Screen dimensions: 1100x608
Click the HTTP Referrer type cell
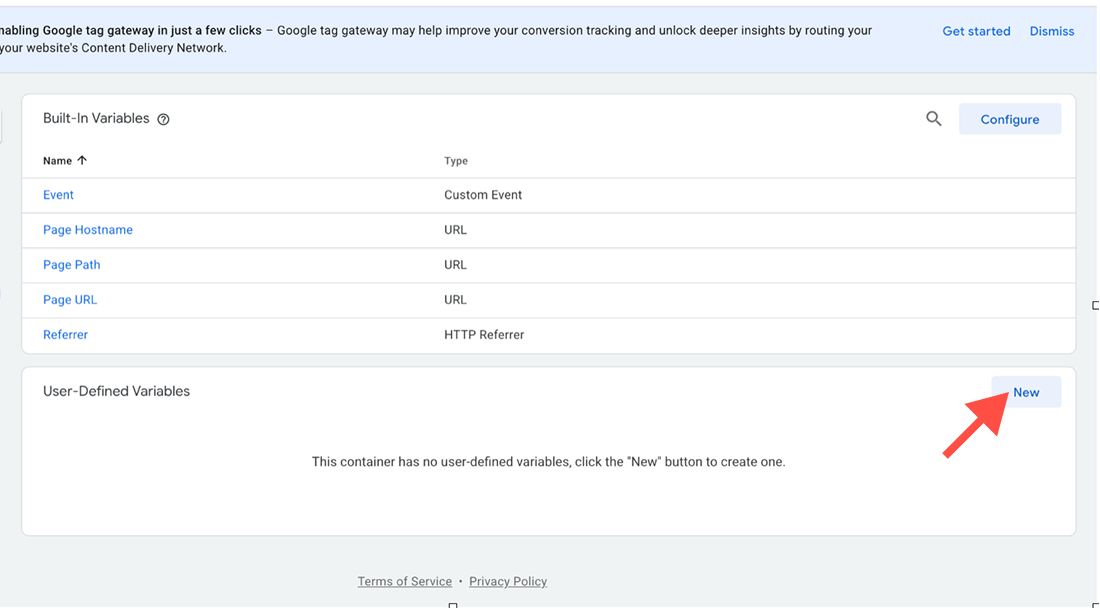pos(484,335)
